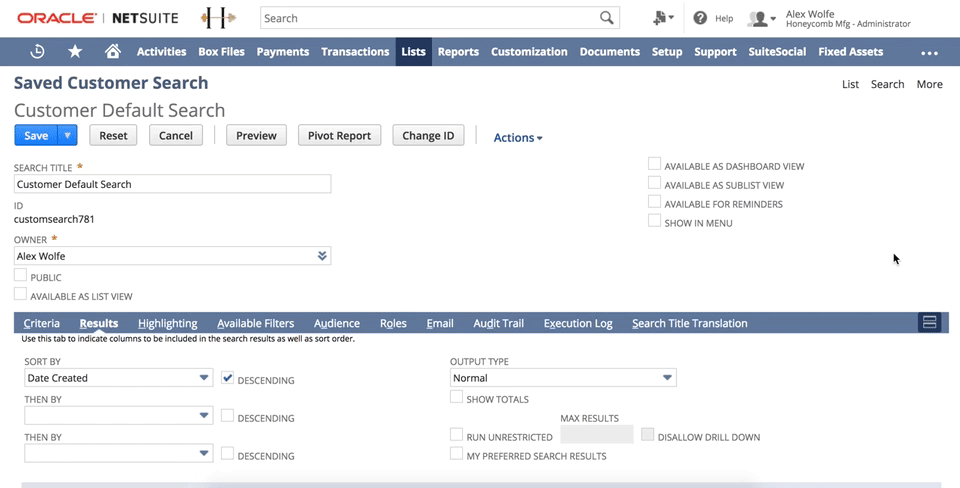The width and height of the screenshot is (960, 488).
Task: Open the Shortcuts star icon
Action: 75,52
